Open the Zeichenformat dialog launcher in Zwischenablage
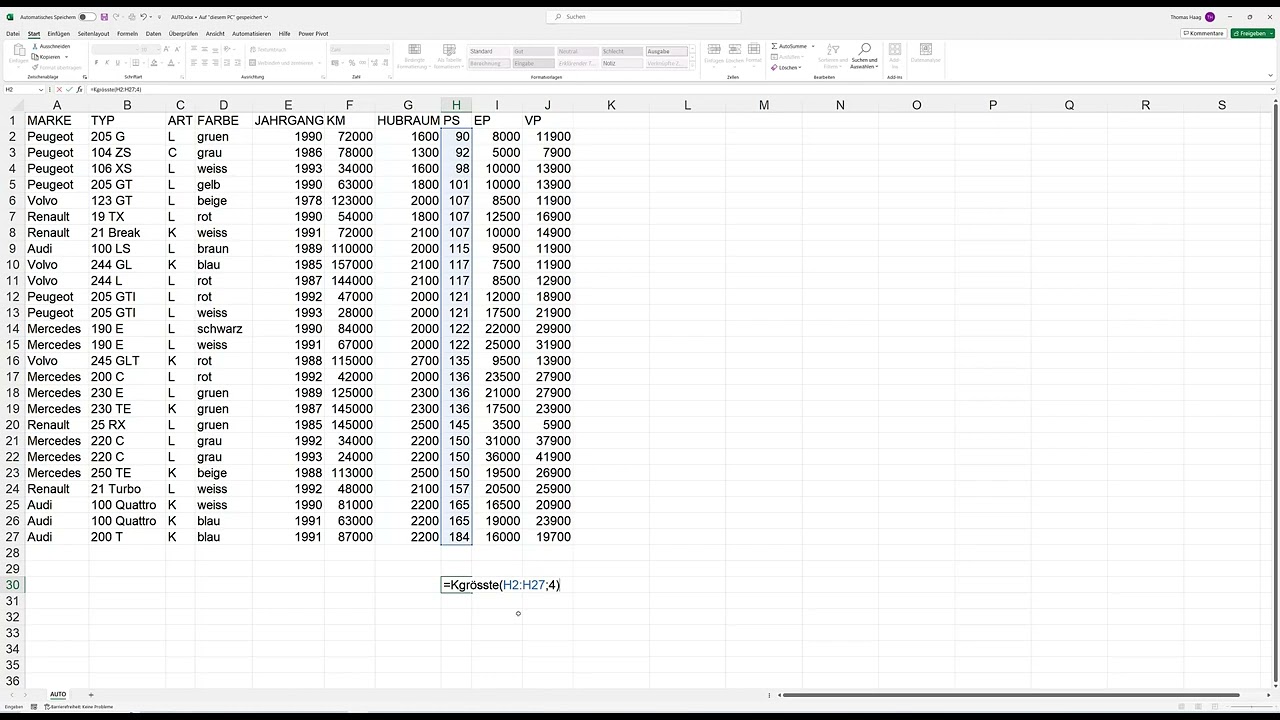The height and width of the screenshot is (720, 1280). click(84, 77)
